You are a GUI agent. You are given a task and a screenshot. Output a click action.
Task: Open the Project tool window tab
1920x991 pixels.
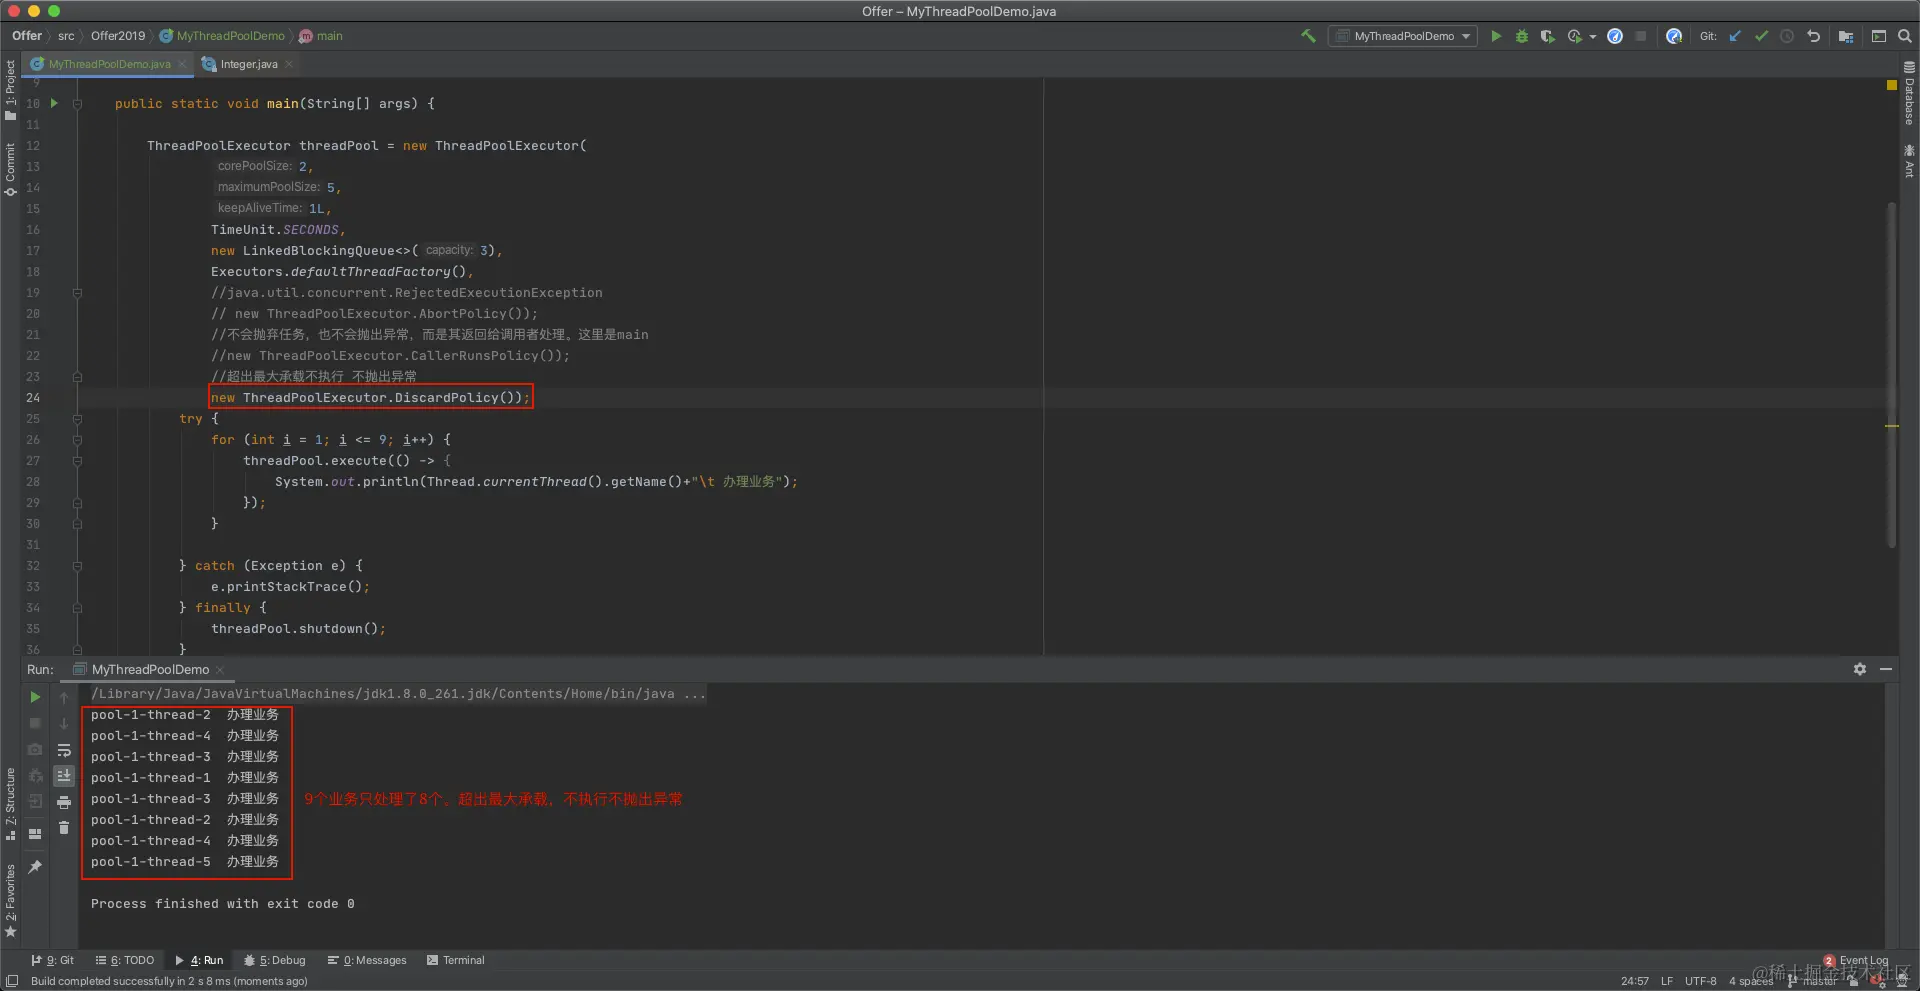point(10,88)
